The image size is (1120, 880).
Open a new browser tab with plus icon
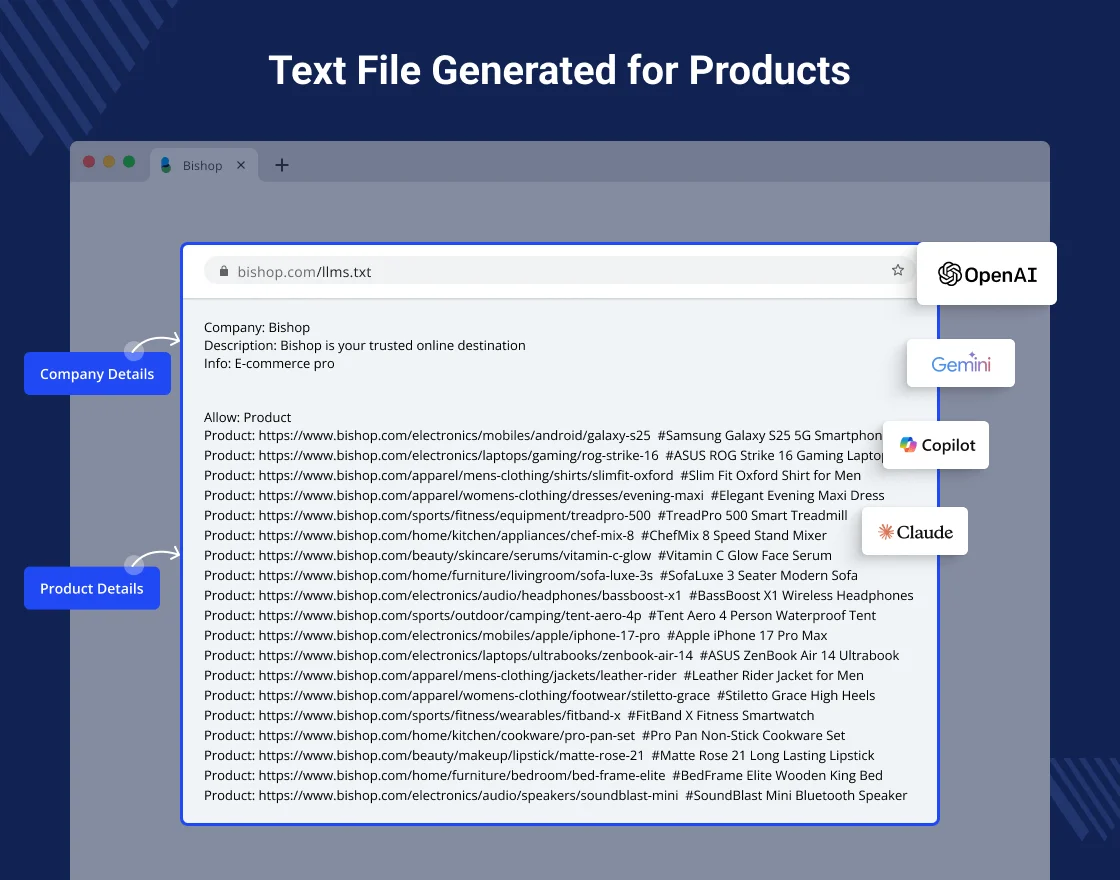pos(282,165)
